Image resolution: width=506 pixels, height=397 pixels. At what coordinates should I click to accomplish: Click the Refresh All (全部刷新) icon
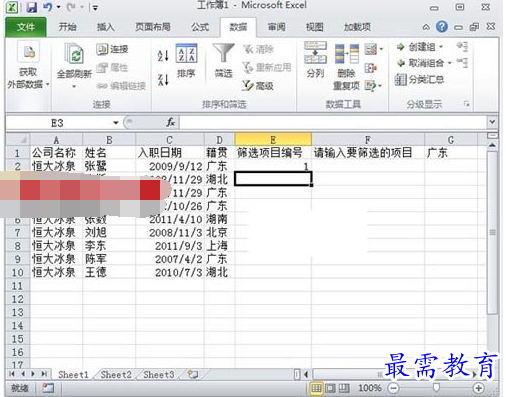[74, 53]
